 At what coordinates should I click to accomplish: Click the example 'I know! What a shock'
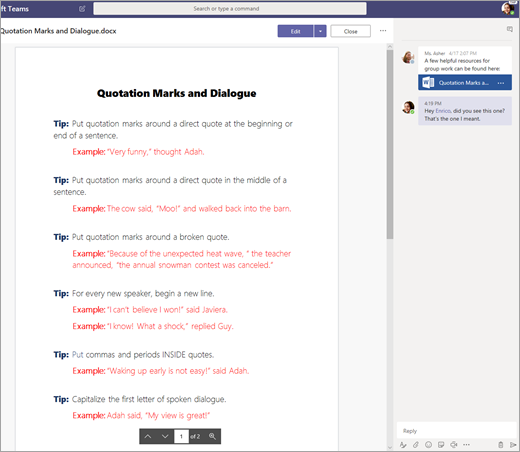coord(153,326)
